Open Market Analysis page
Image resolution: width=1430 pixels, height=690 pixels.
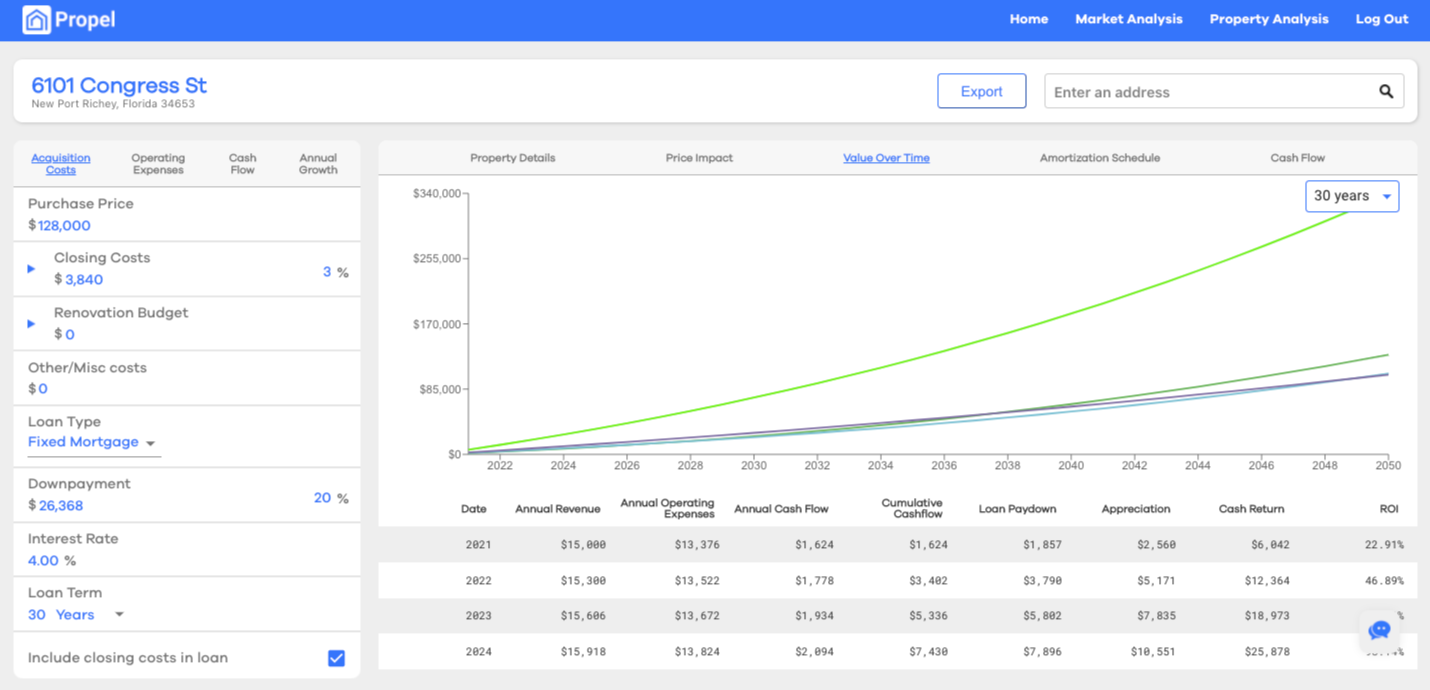[x=1129, y=19]
